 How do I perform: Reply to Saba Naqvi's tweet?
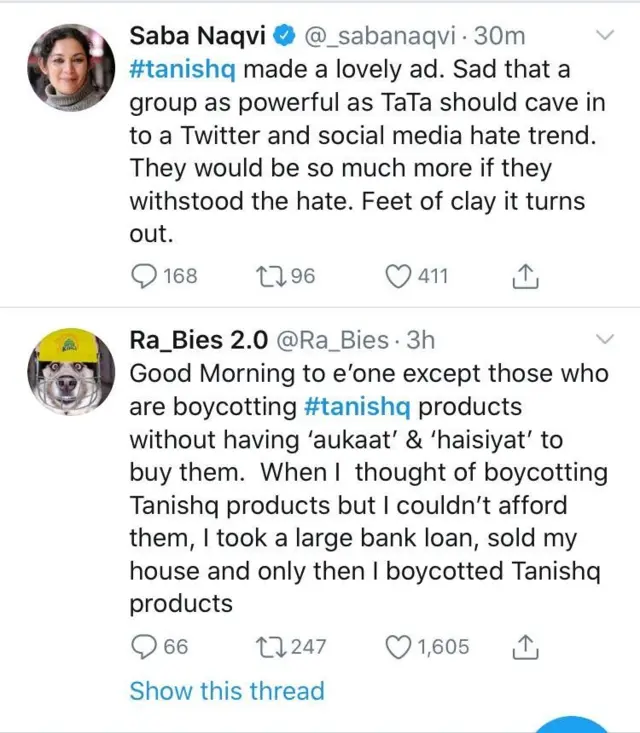click(x=146, y=276)
